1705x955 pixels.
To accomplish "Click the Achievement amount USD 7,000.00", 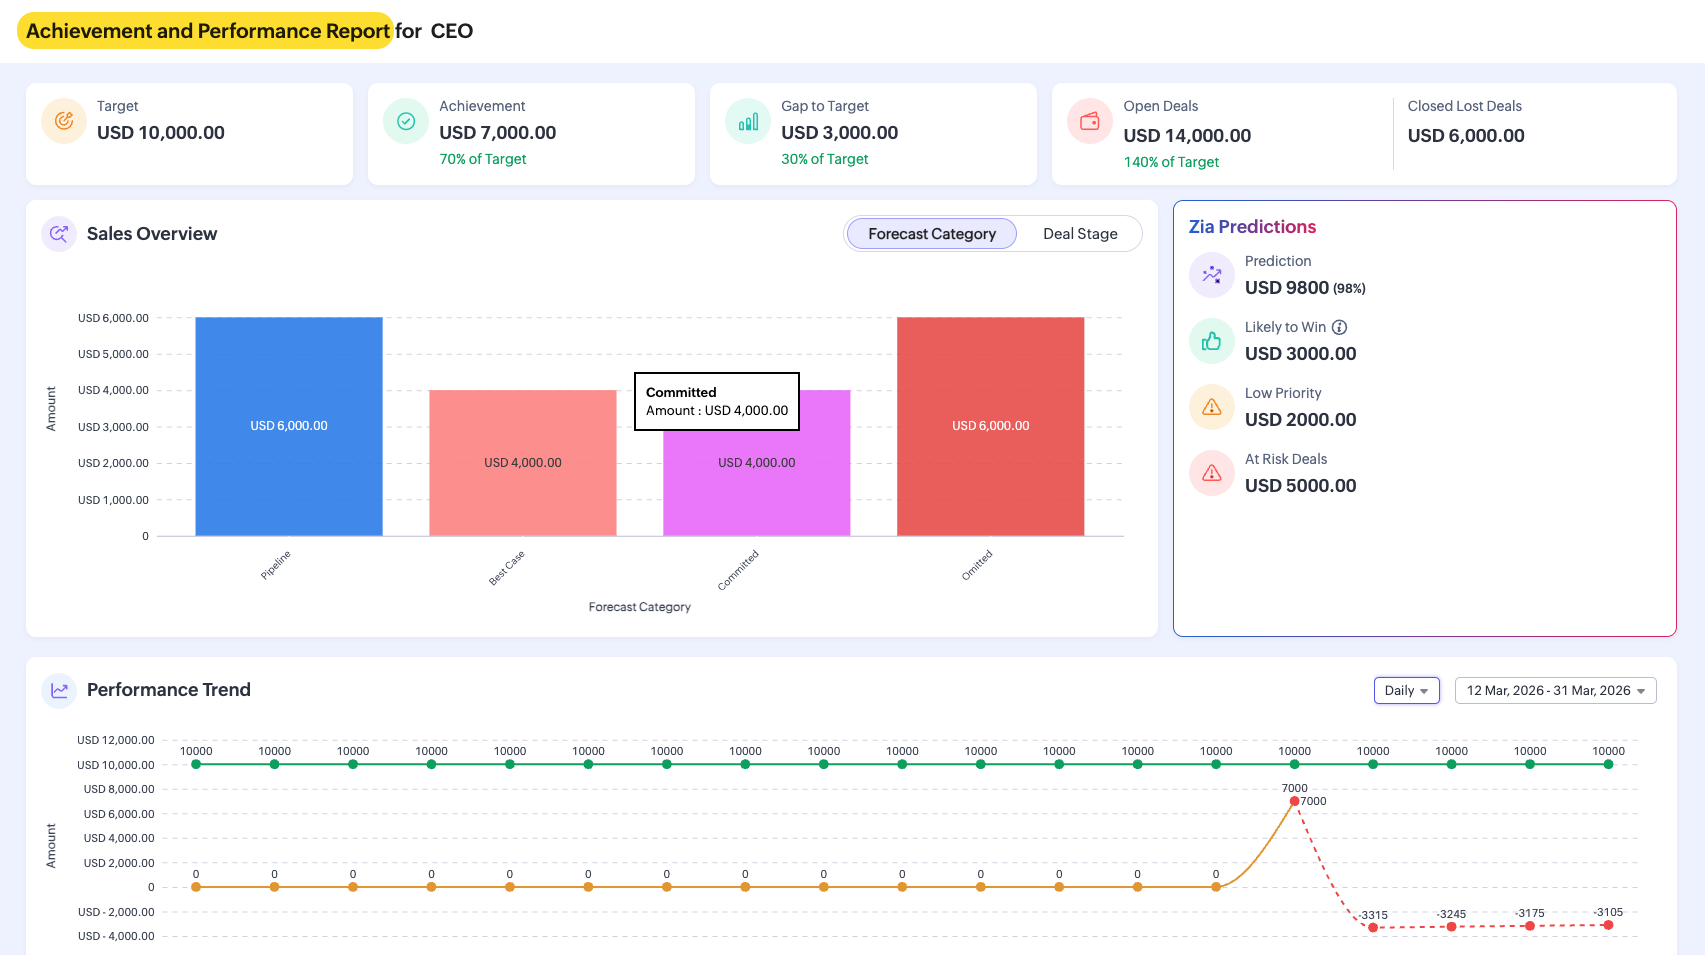I will pos(498,133).
